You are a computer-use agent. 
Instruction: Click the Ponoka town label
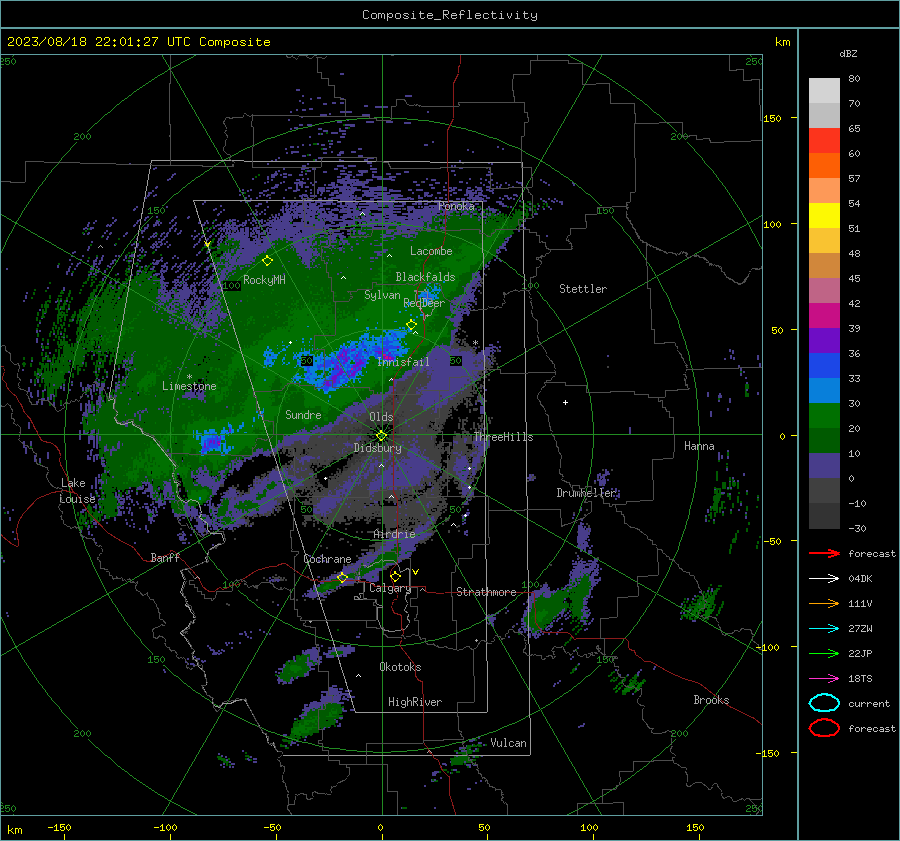point(456,206)
